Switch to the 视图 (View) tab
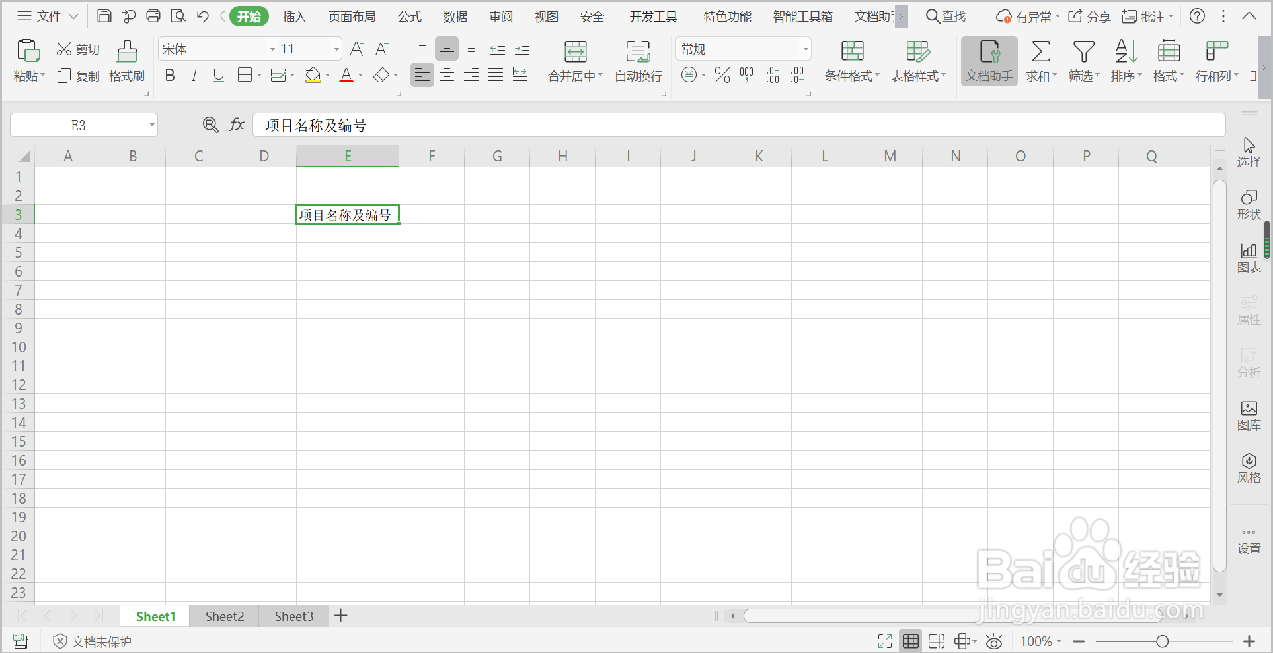The width and height of the screenshot is (1273, 653). [546, 16]
